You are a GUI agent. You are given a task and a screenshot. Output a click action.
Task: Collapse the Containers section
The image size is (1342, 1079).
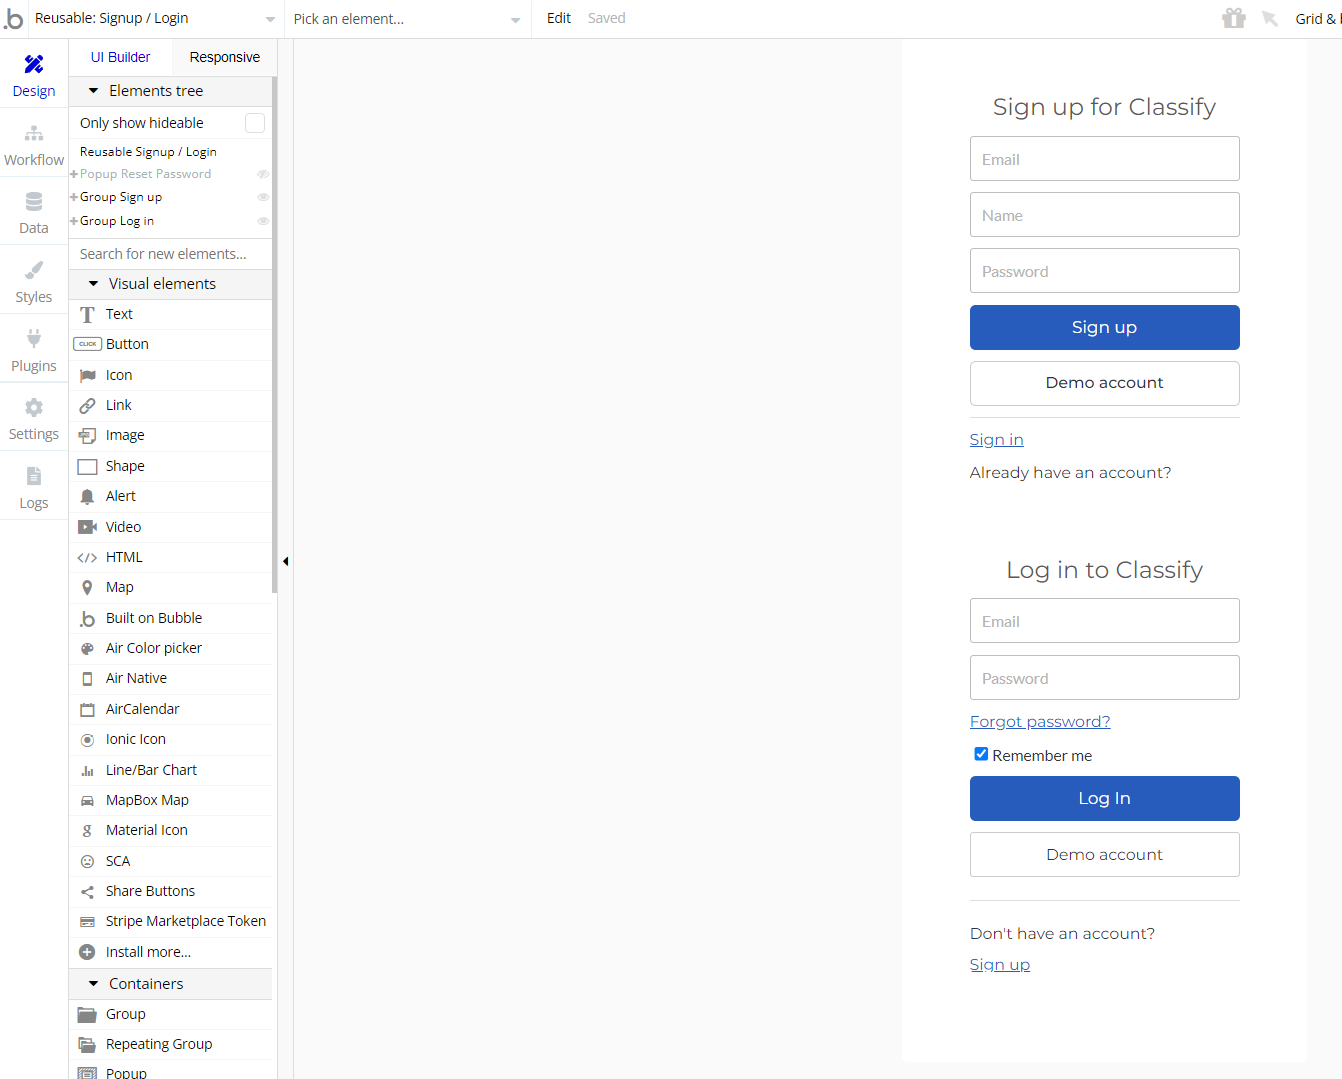click(94, 984)
